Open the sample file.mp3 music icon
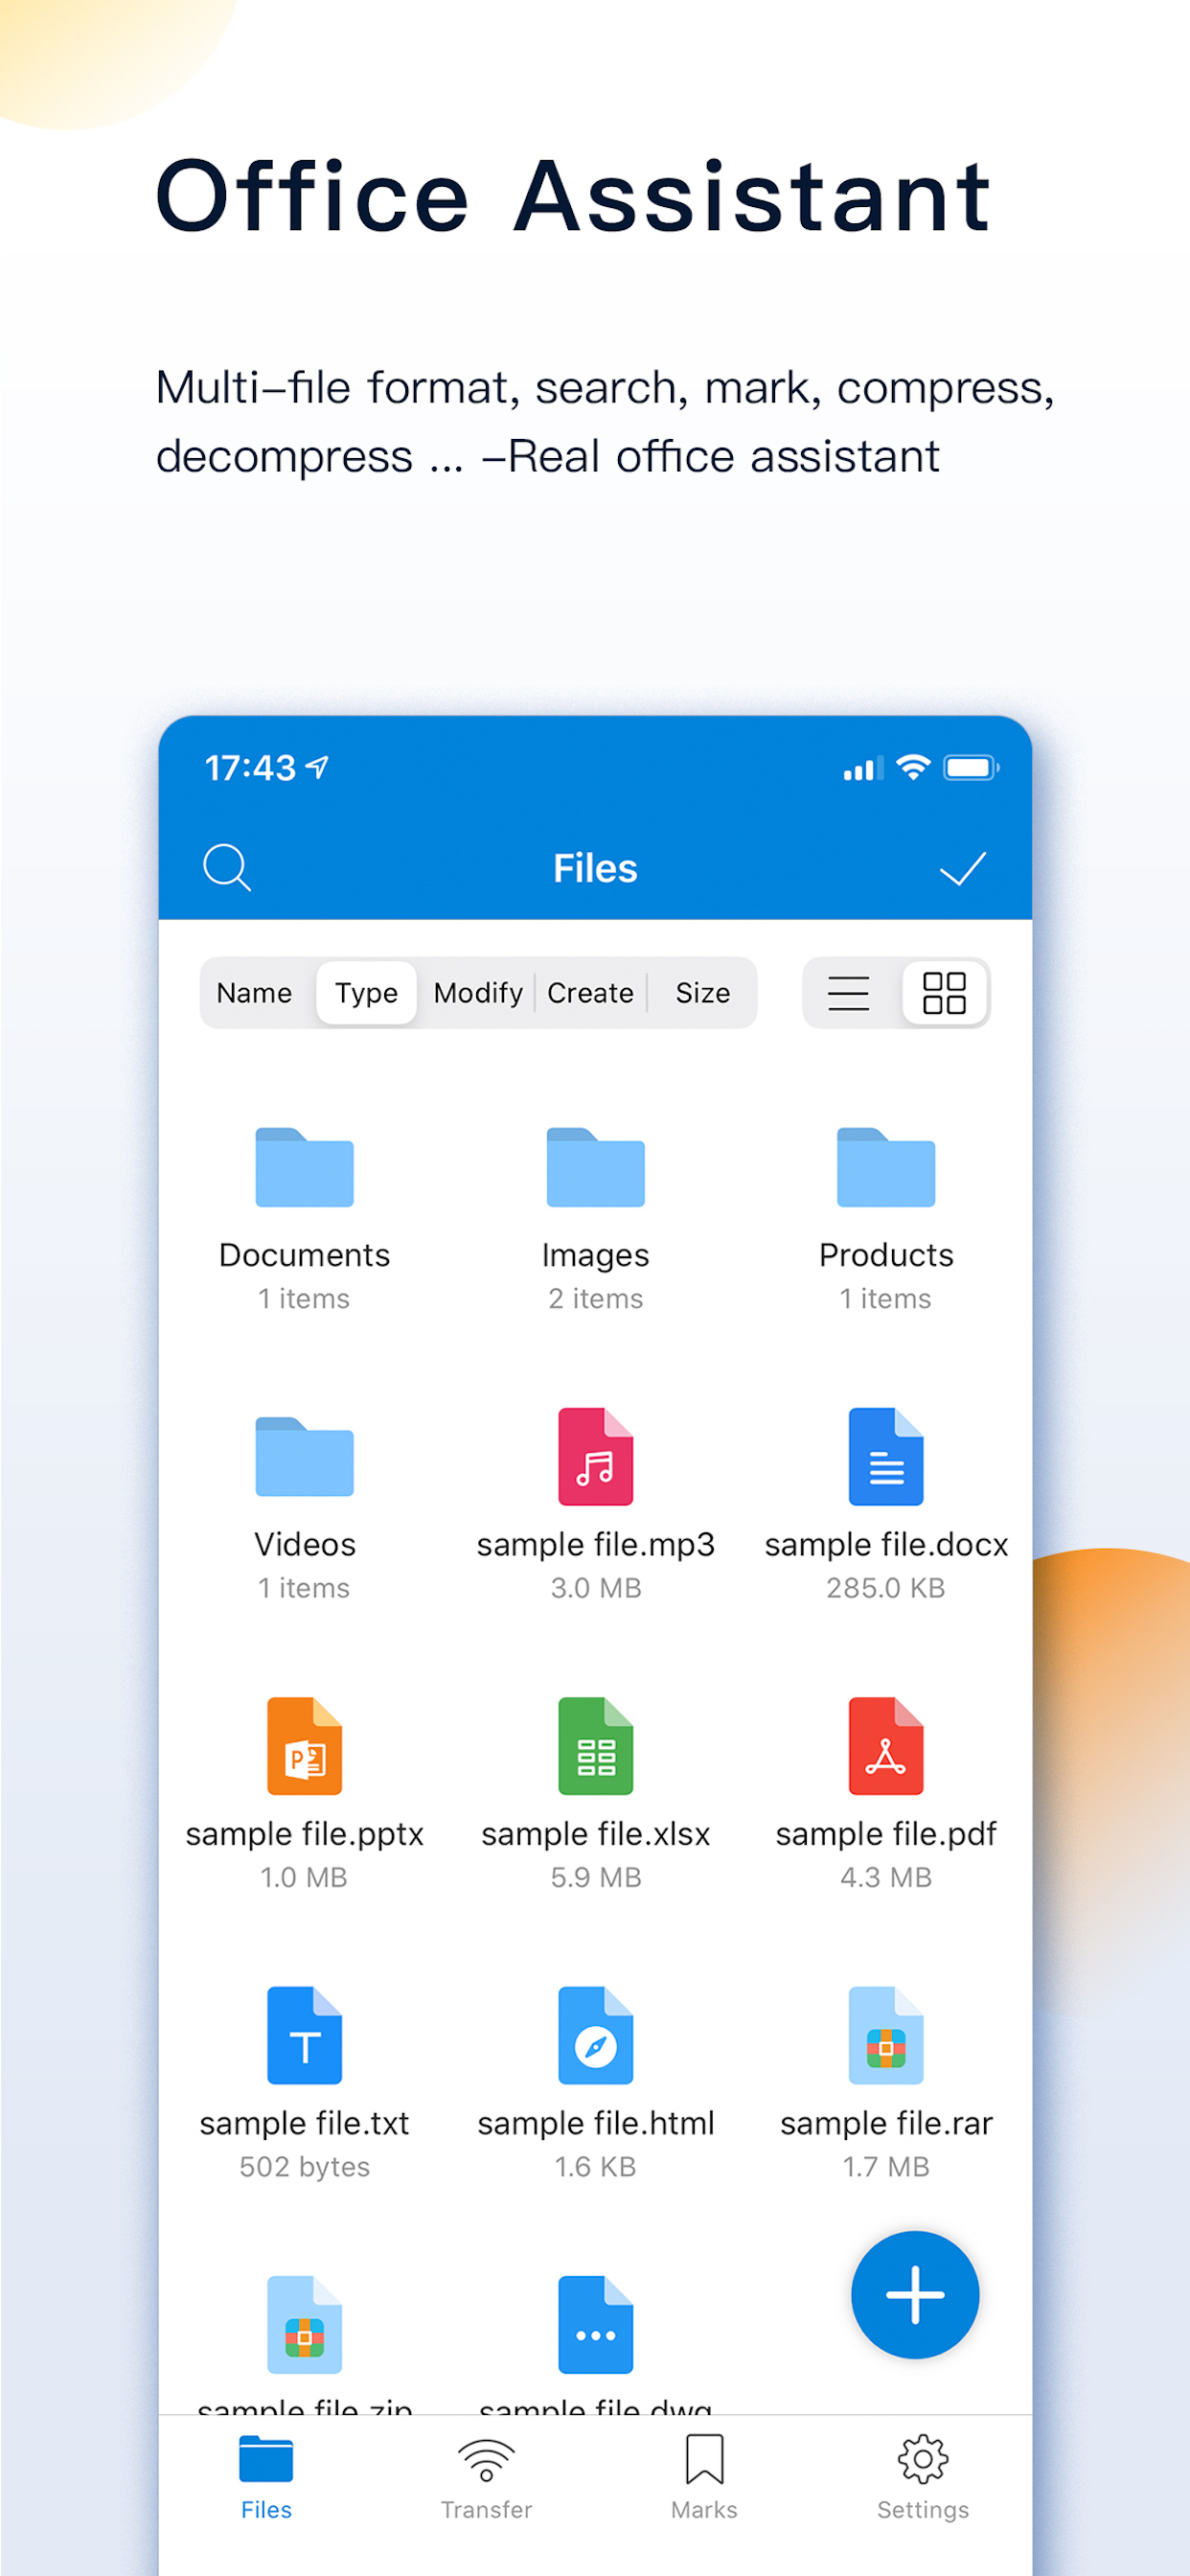Viewport: 1190px width, 2576px height. (x=595, y=1456)
